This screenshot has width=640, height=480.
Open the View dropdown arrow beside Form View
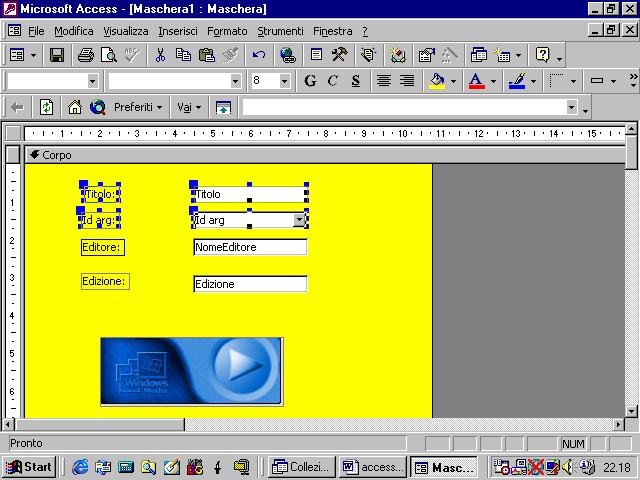click(33, 55)
